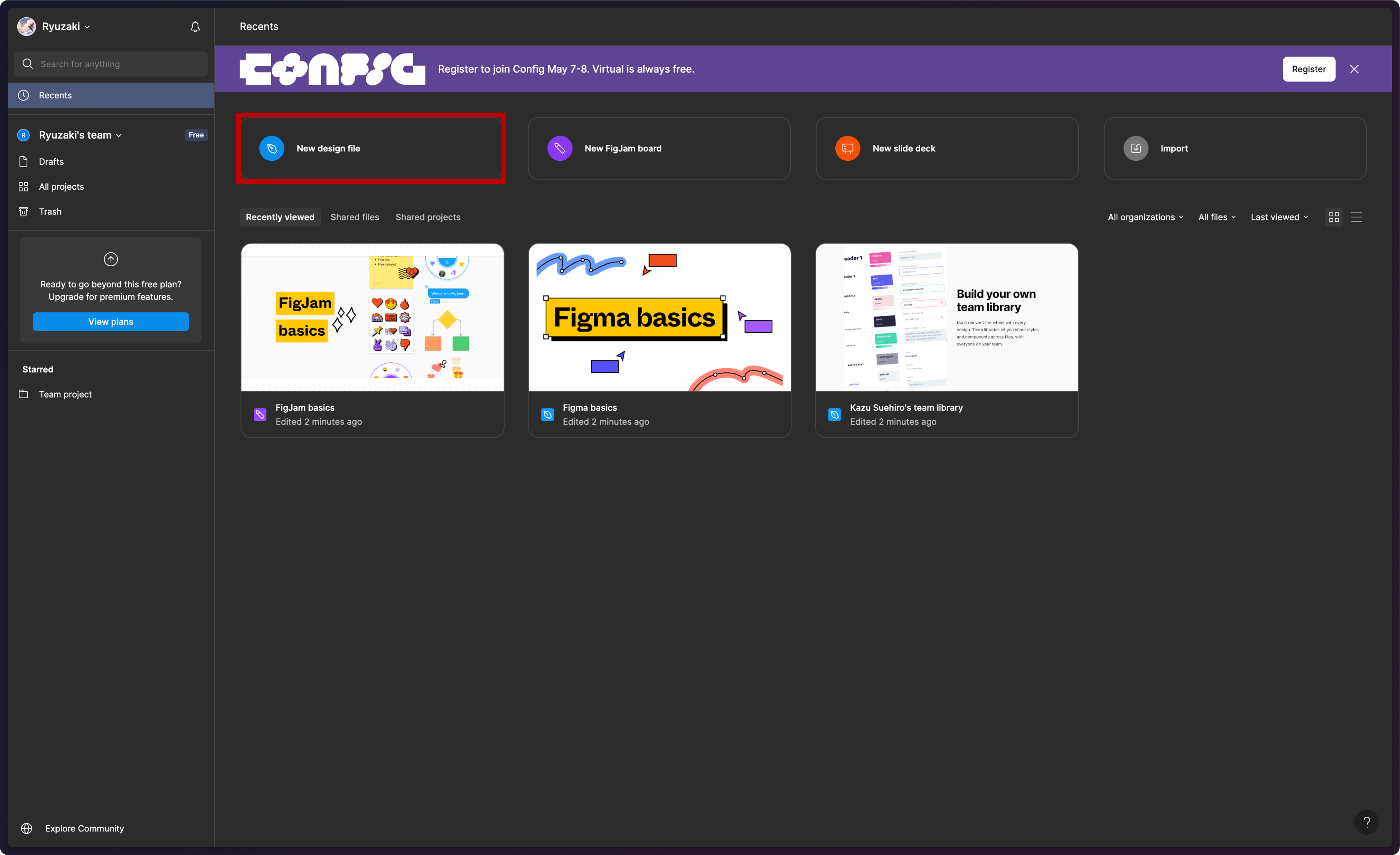The width and height of the screenshot is (1400, 855).
Task: Click the Ryuzaki's team avatar icon
Action: [24, 135]
